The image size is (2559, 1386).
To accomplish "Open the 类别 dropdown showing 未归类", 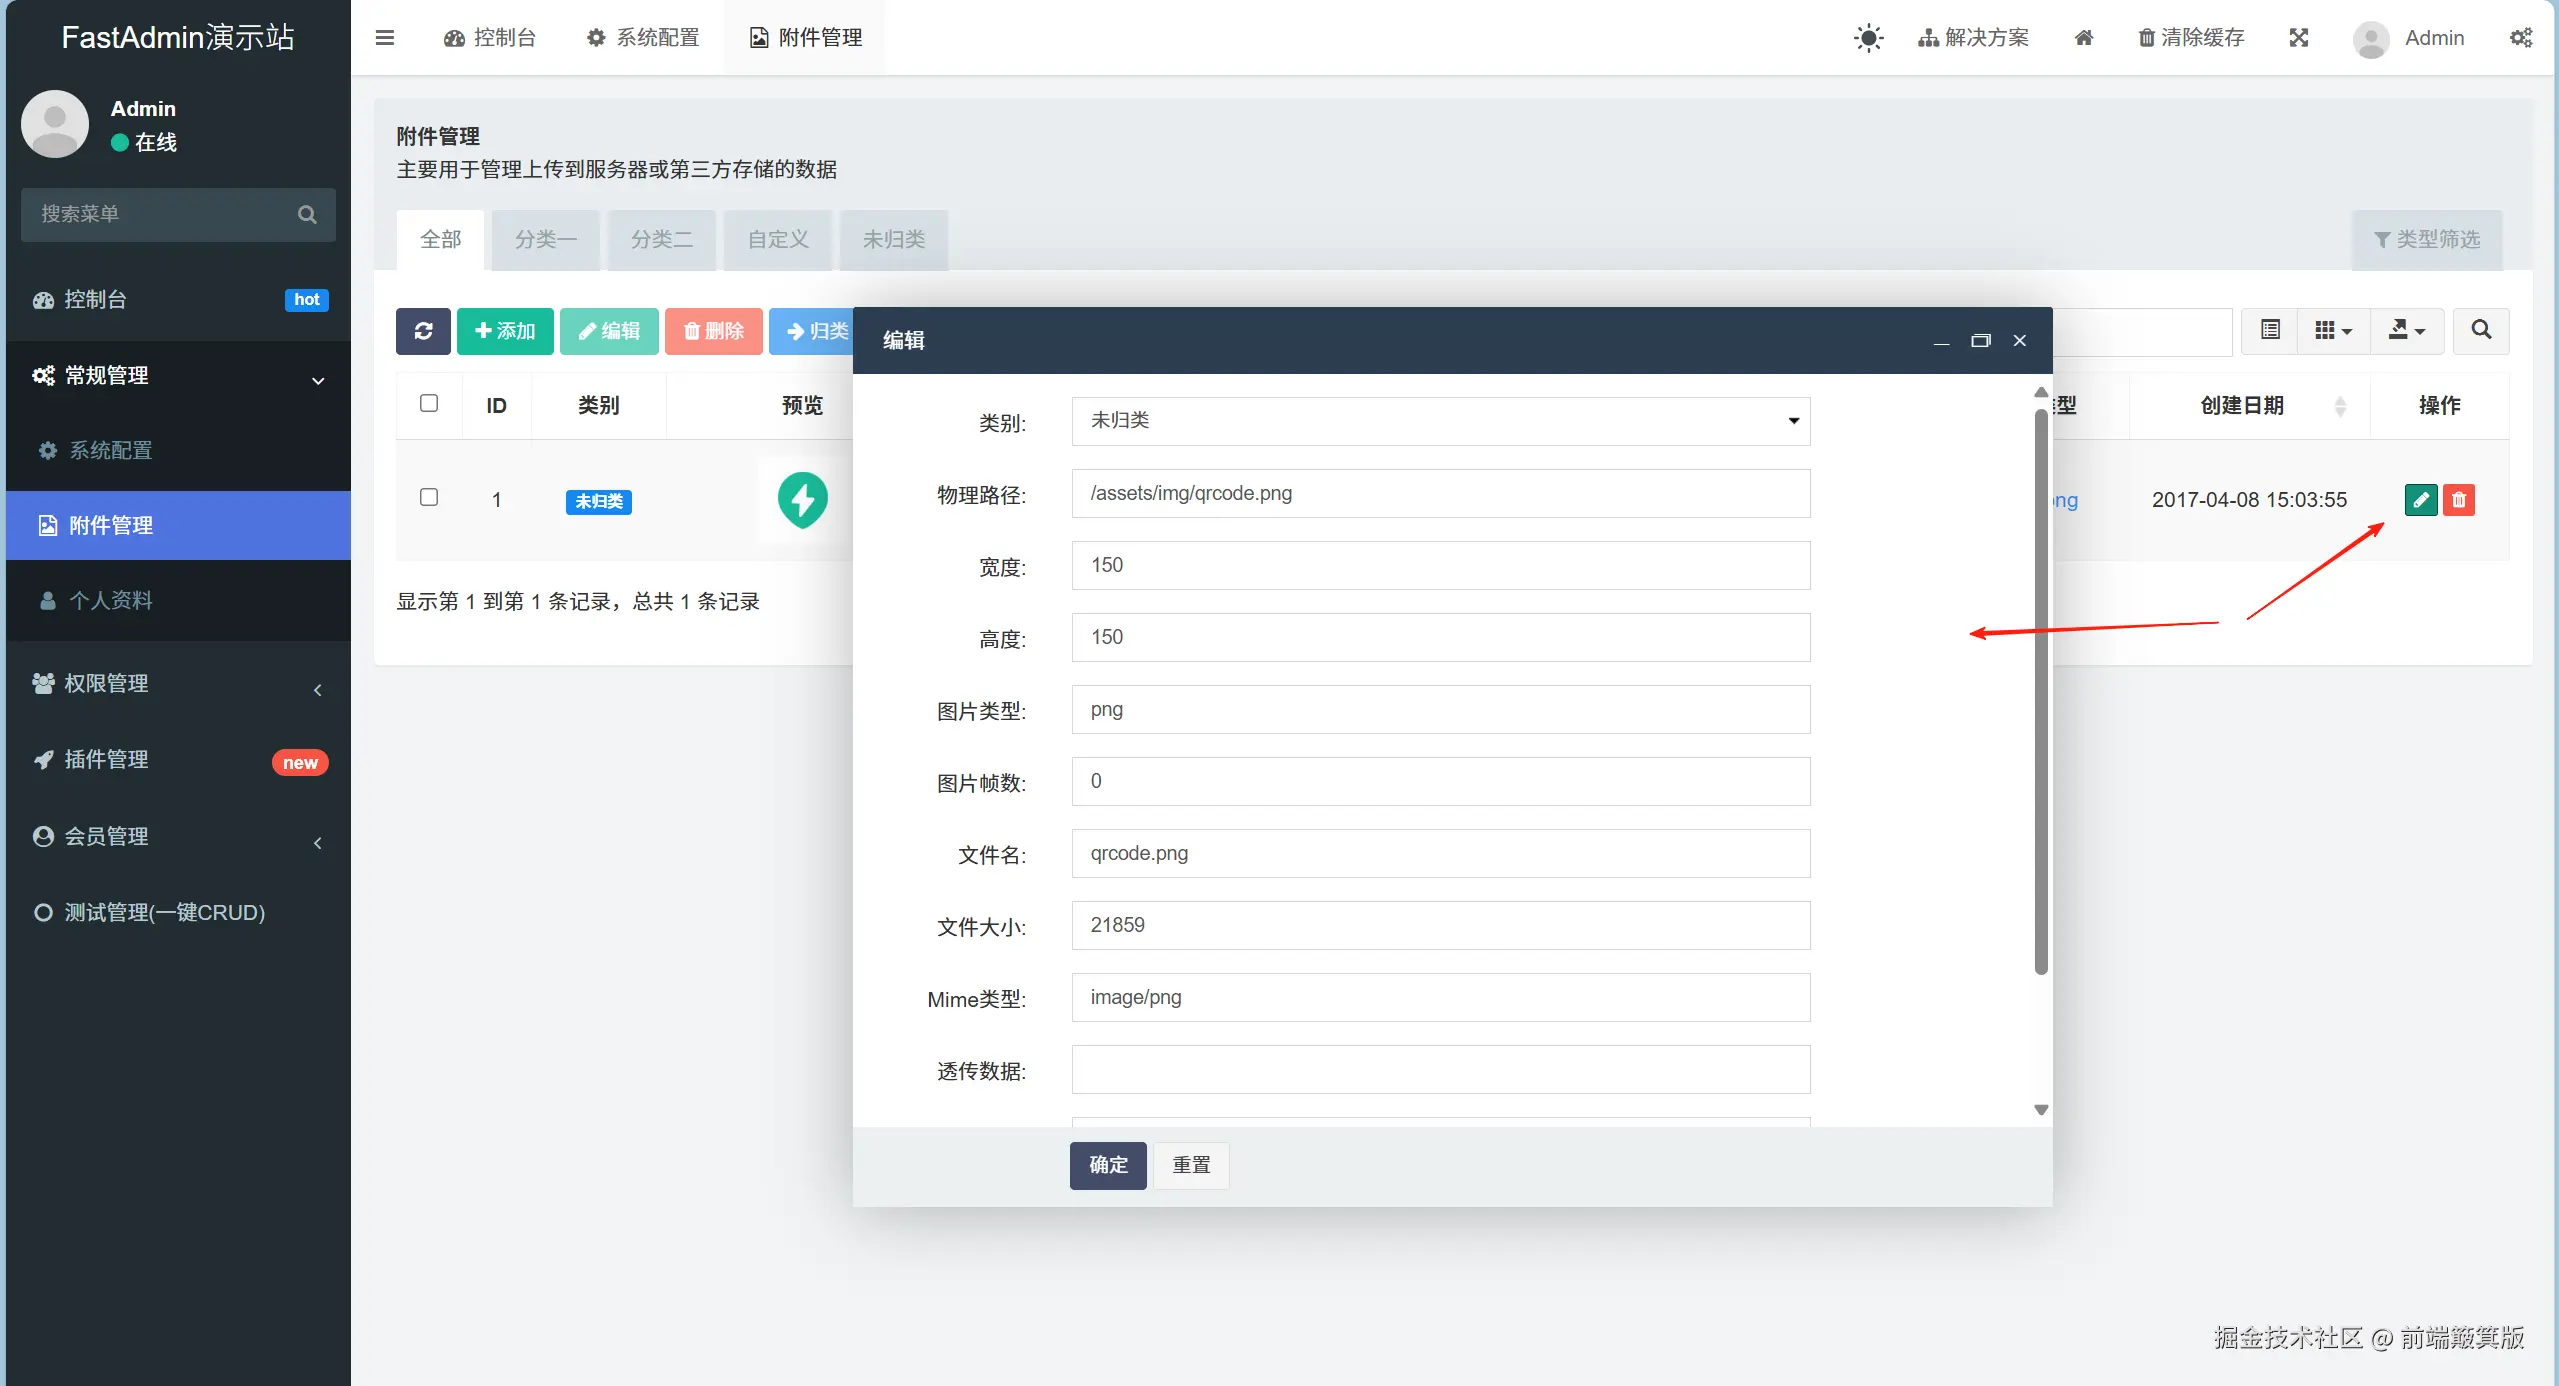I will (1440, 421).
